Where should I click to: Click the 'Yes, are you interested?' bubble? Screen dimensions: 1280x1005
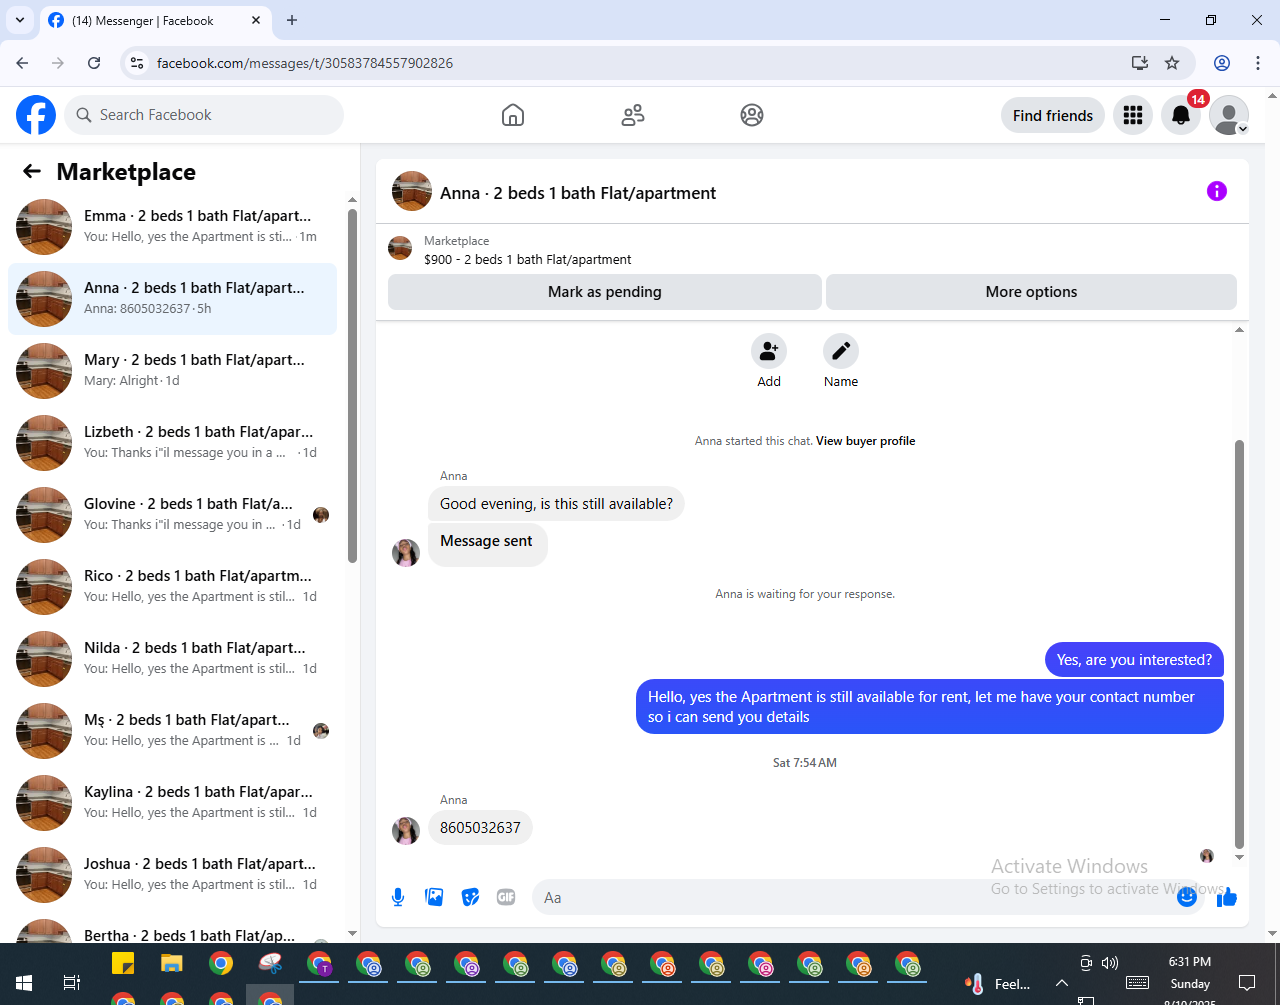1134,660
